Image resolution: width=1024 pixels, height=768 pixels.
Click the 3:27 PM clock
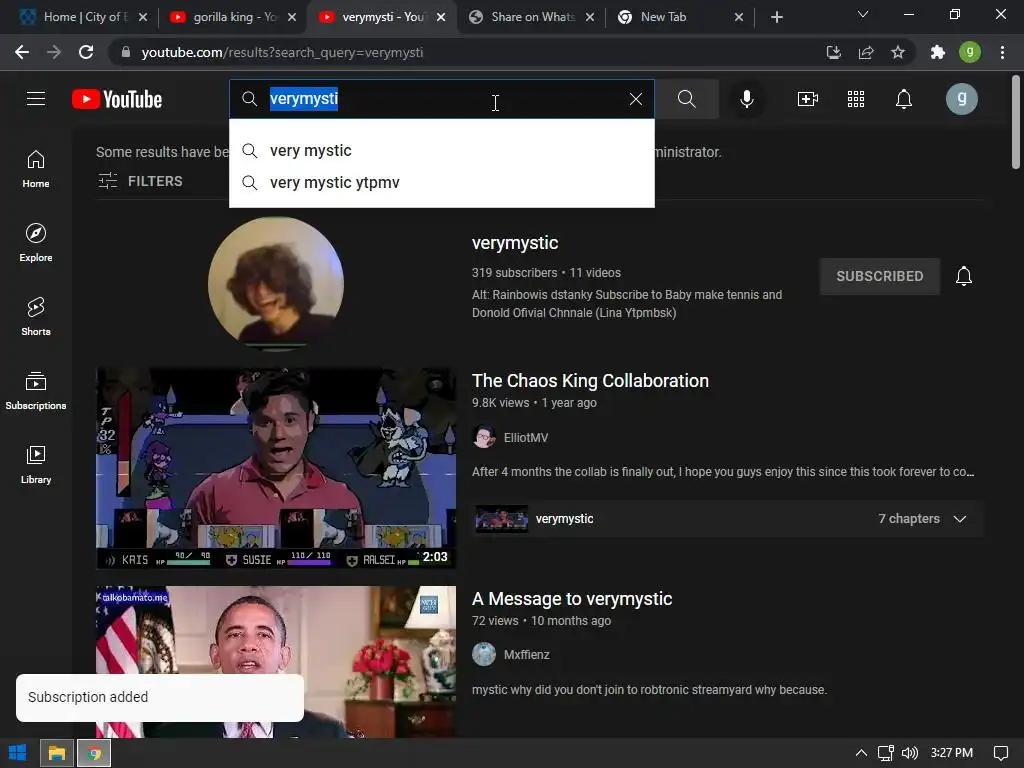[x=952, y=753]
